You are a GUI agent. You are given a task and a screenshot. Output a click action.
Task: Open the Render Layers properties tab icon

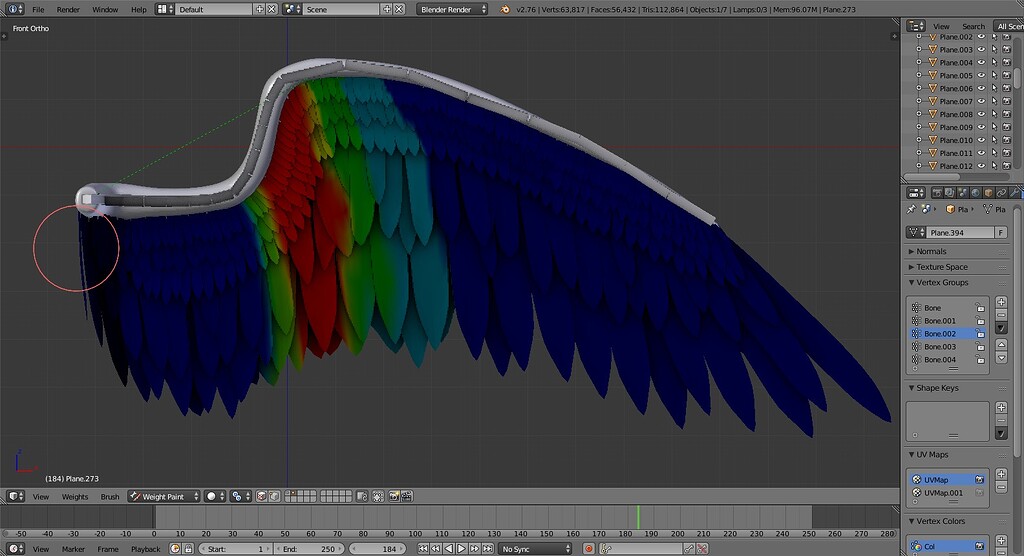click(950, 193)
